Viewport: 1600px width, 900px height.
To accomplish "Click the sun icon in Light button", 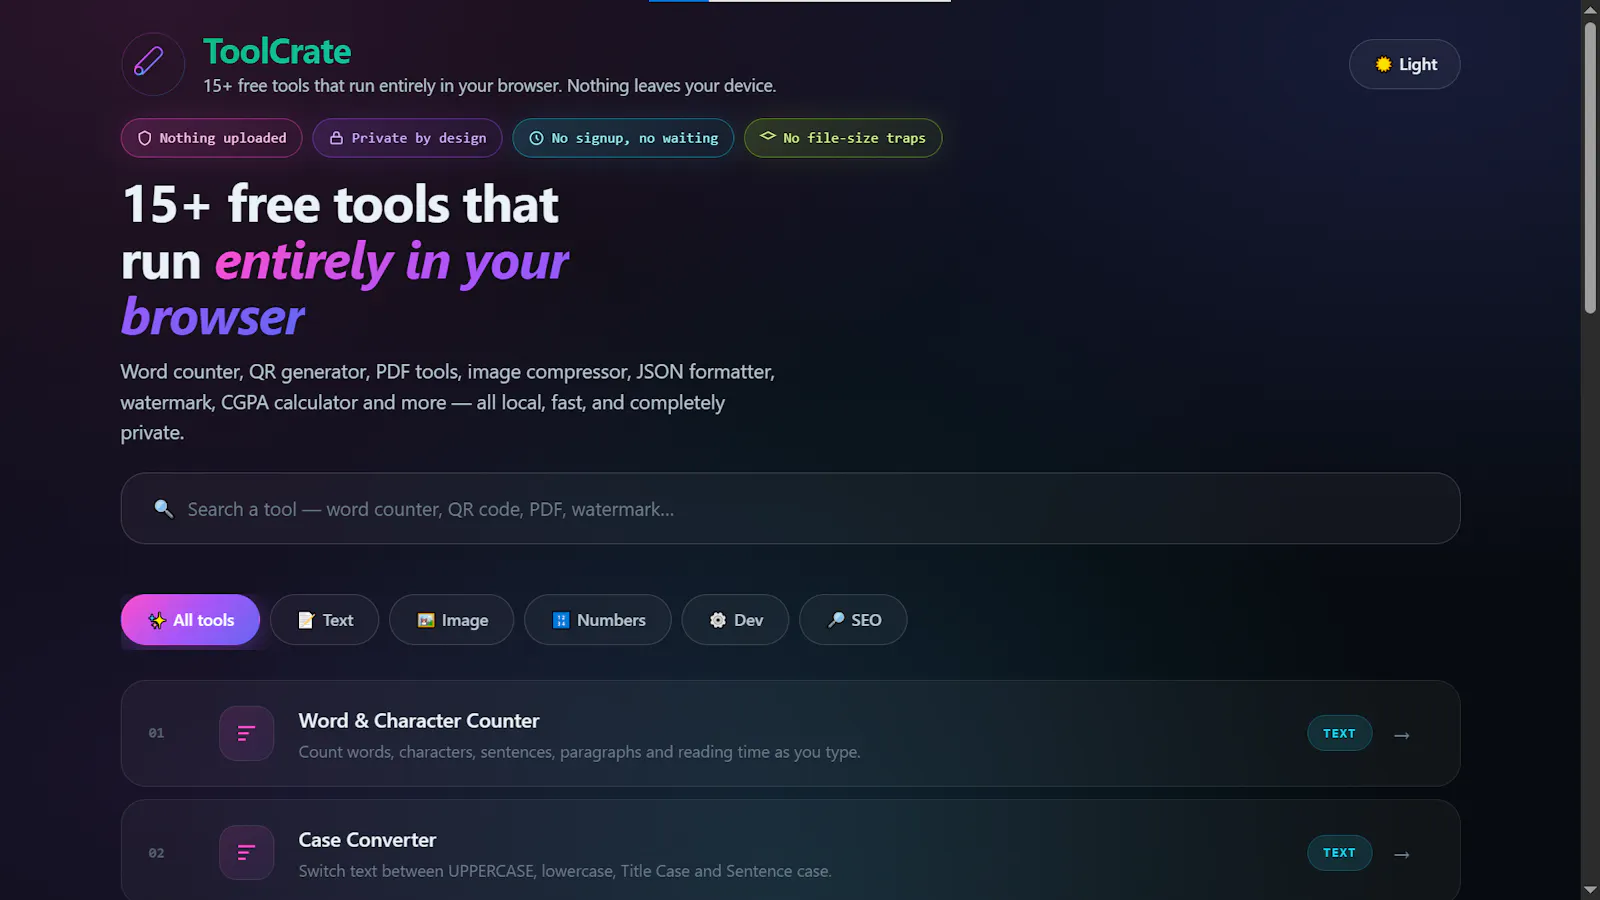I will [x=1383, y=64].
